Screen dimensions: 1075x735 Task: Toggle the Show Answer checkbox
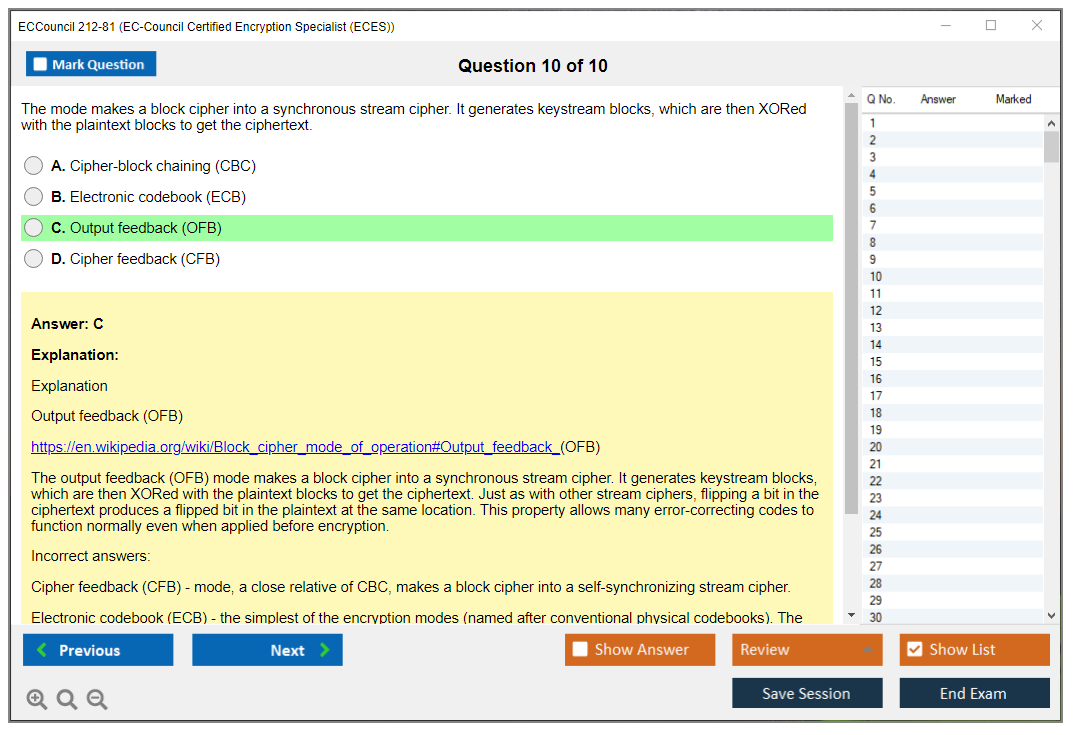580,650
